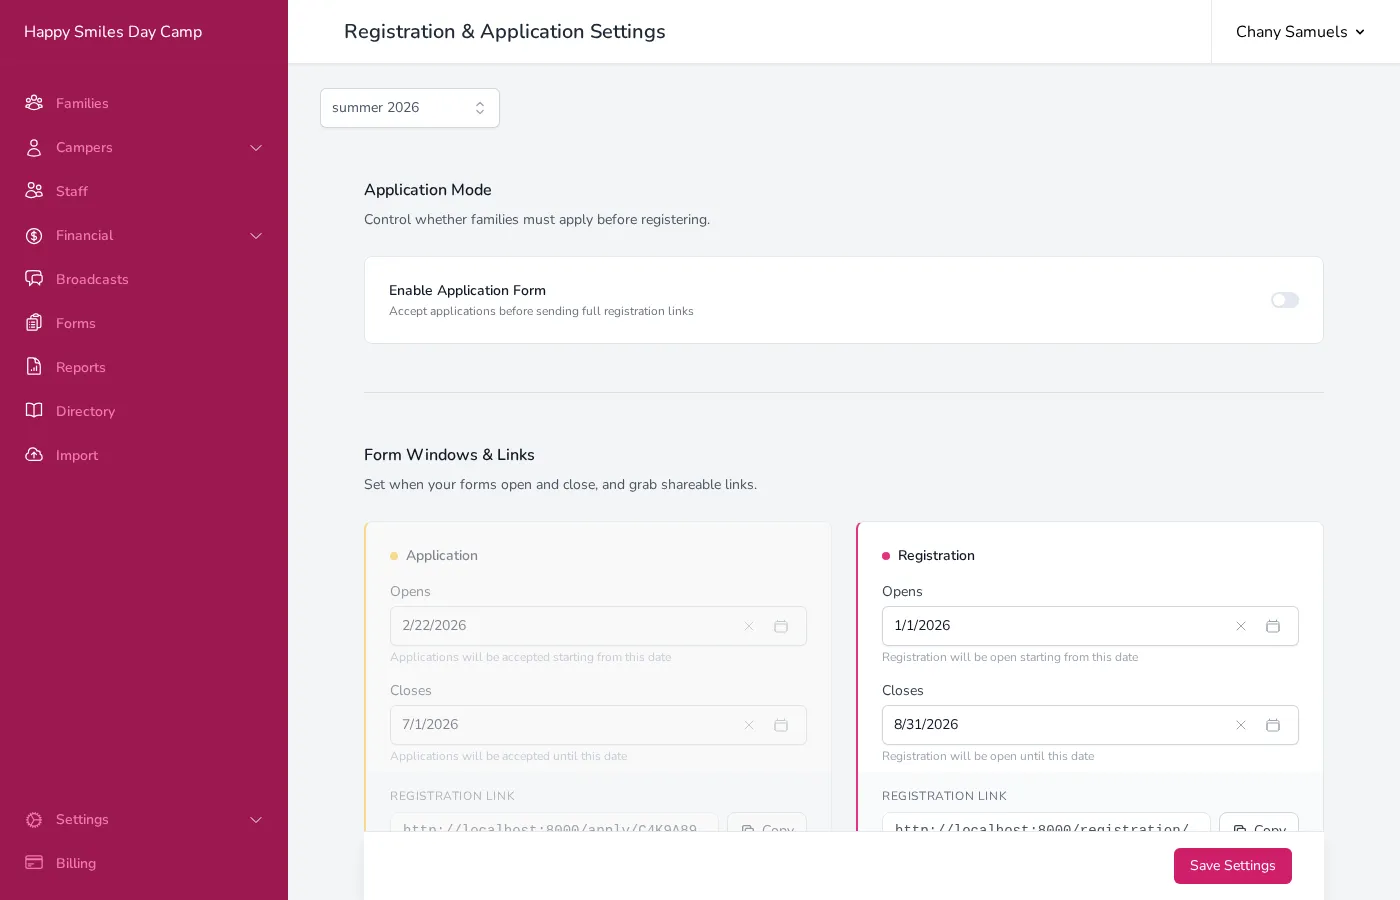The height and width of the screenshot is (900, 1400).
Task: Click the Form Windows & Links heading
Action: pyautogui.click(x=449, y=455)
